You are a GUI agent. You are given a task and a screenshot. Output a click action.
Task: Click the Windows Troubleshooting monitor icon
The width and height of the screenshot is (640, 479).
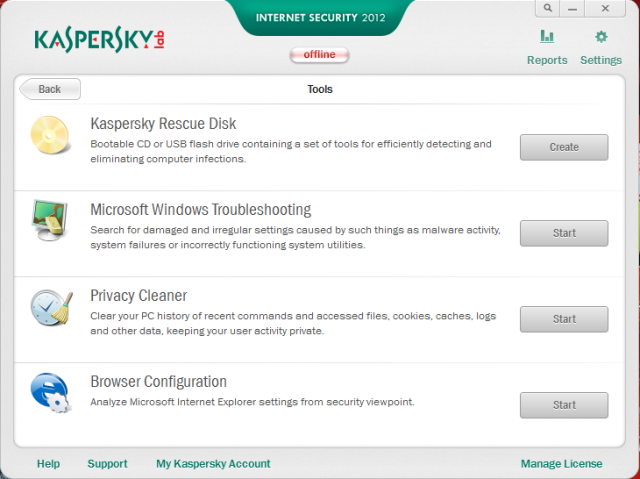click(50, 220)
